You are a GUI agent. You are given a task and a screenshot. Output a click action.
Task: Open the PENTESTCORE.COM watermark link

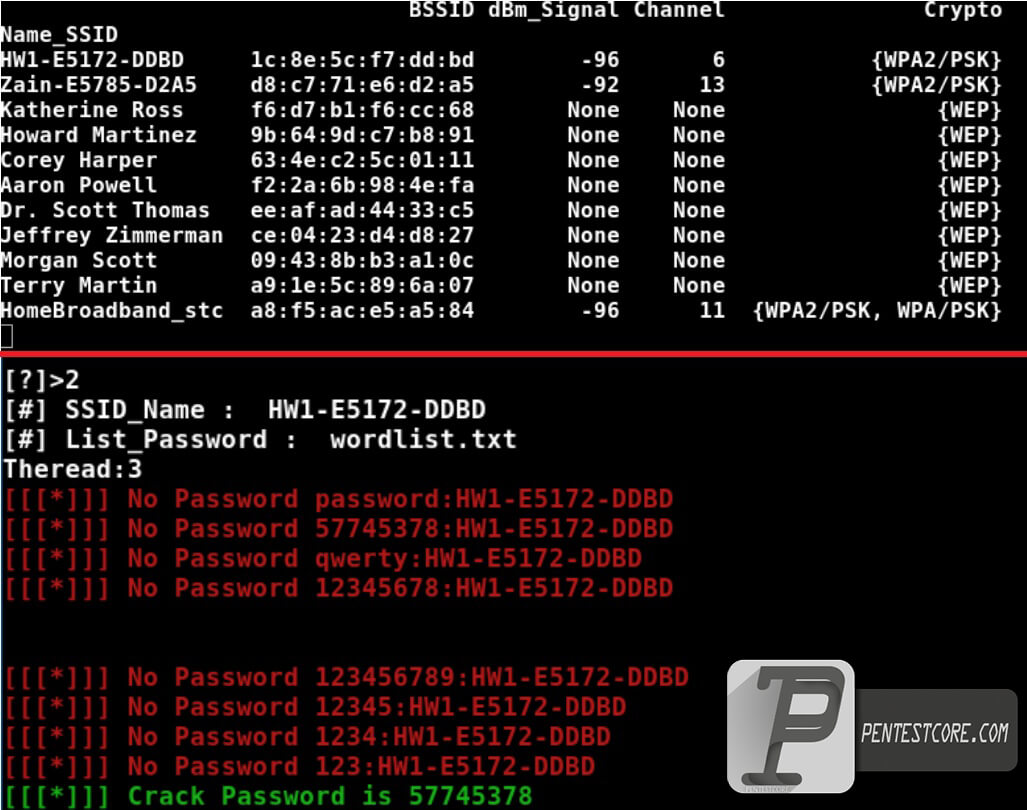coord(935,733)
